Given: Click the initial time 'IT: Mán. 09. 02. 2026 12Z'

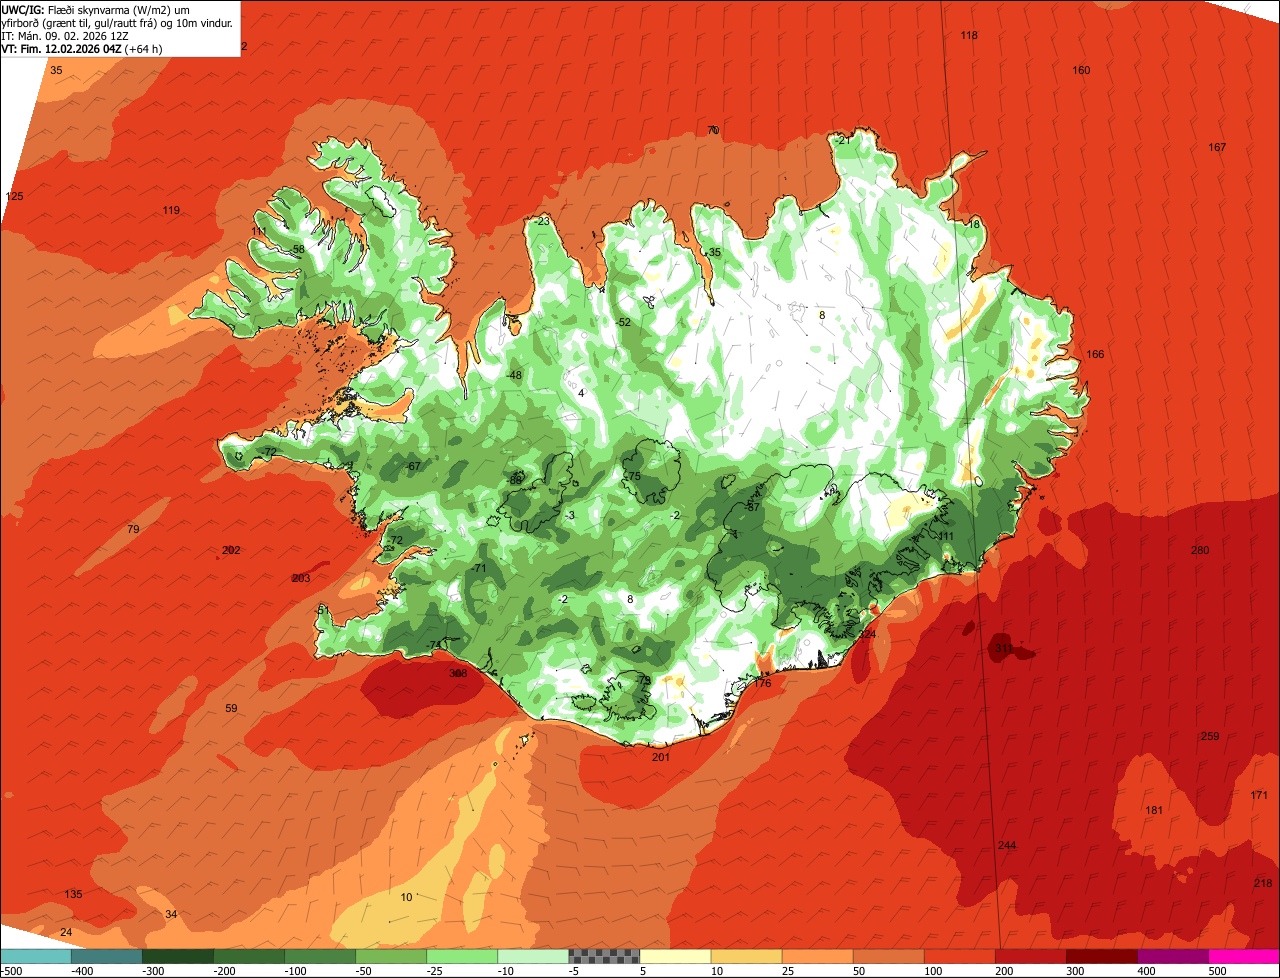Looking at the screenshot, I should click(x=65, y=36).
